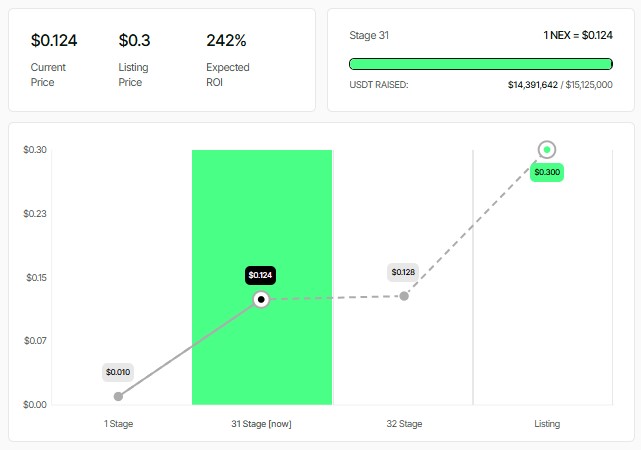Click the $0.010 price label on chart
Image resolution: width=641 pixels, height=450 pixels.
(x=118, y=372)
